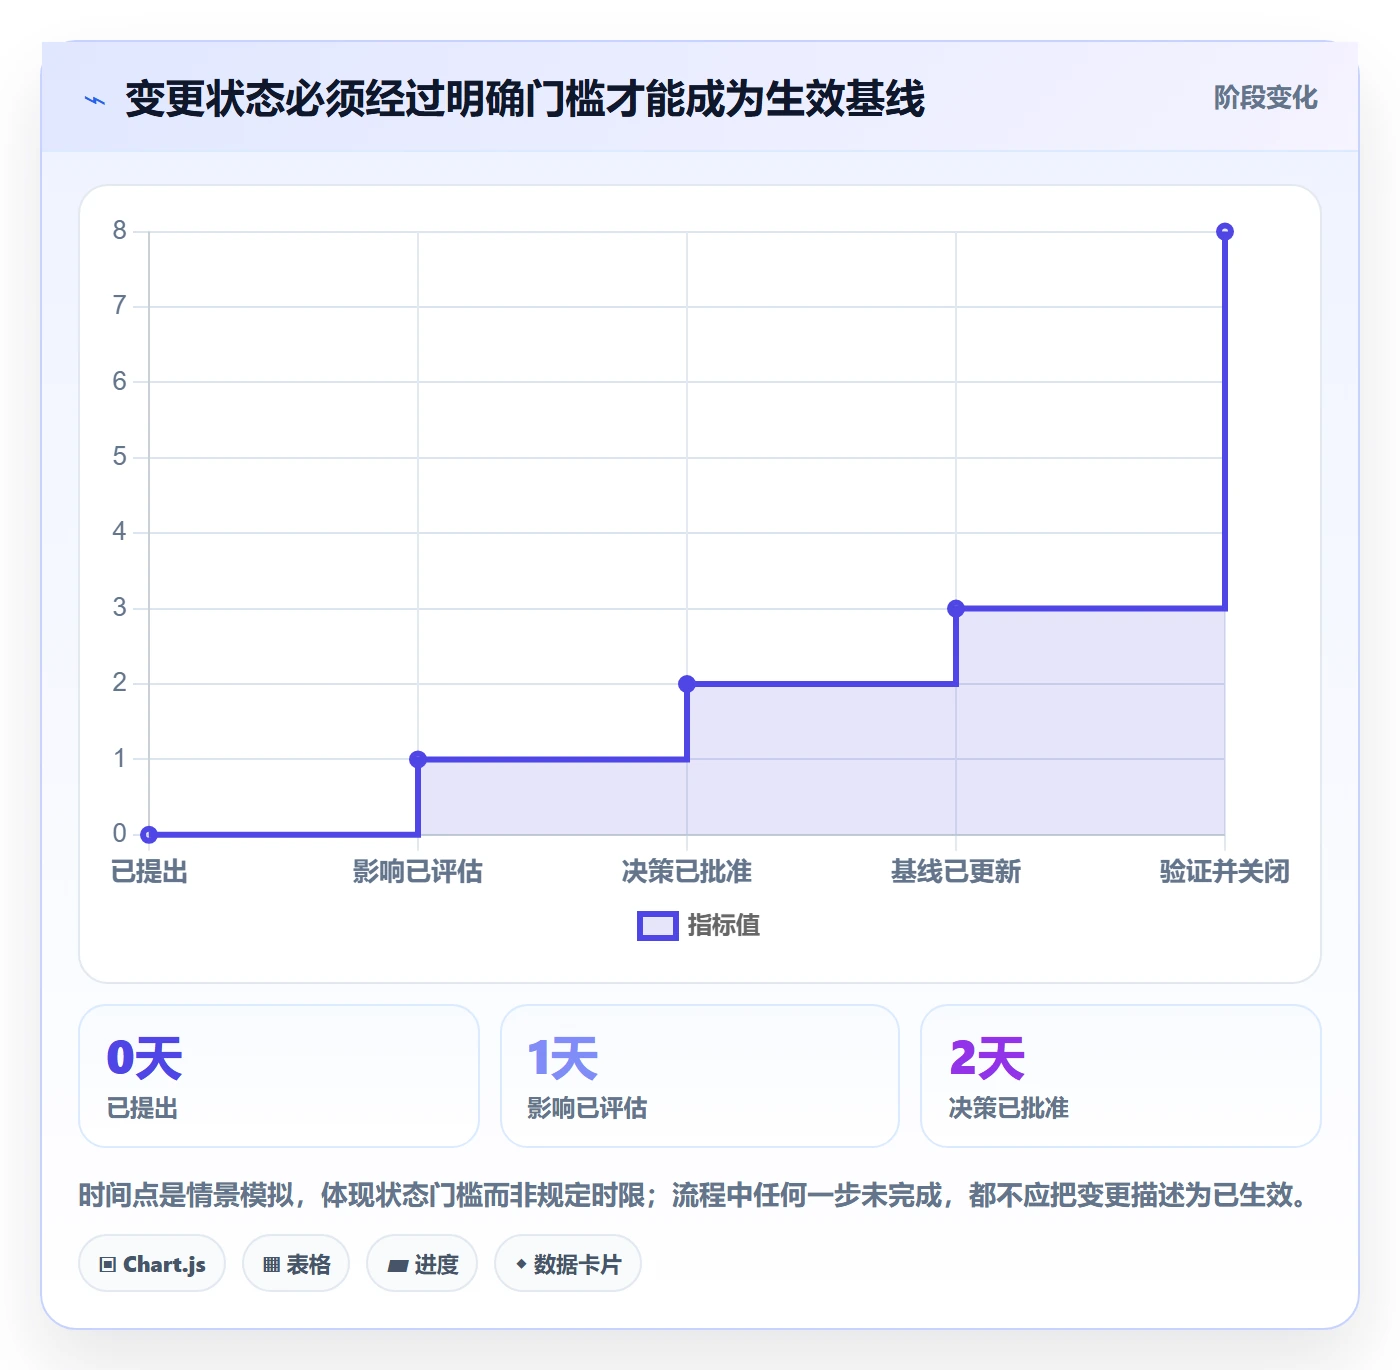1400x1370 pixels.
Task: Click the x-axis label 验证并关闭
Action: [x=1225, y=872]
